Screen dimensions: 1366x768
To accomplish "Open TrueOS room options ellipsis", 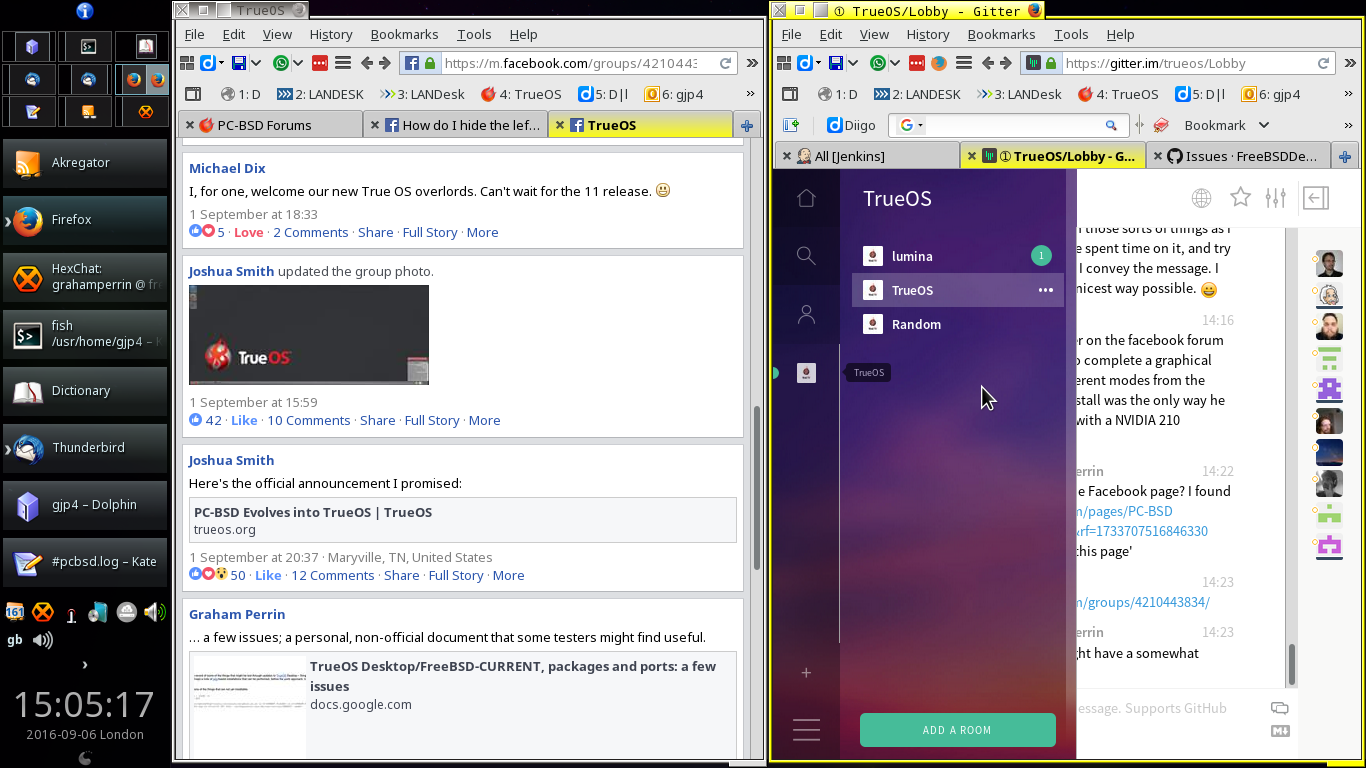I will [1046, 290].
